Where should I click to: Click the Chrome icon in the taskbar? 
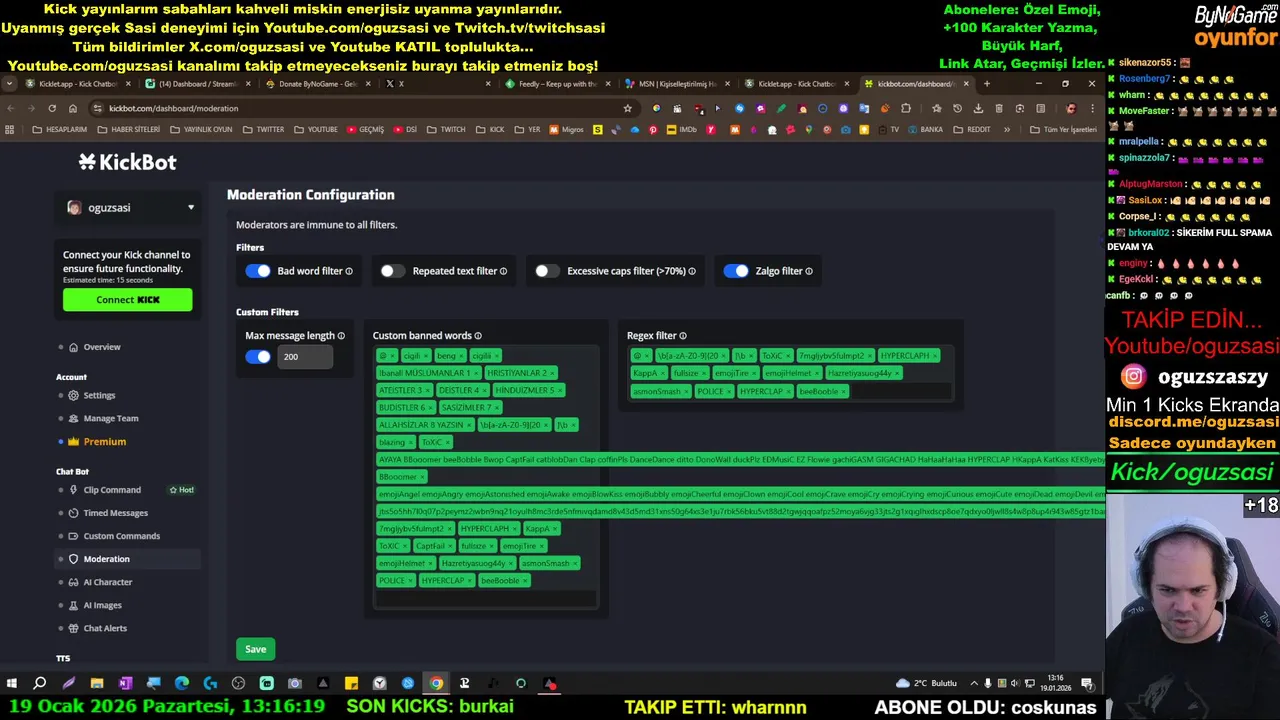[x=436, y=683]
